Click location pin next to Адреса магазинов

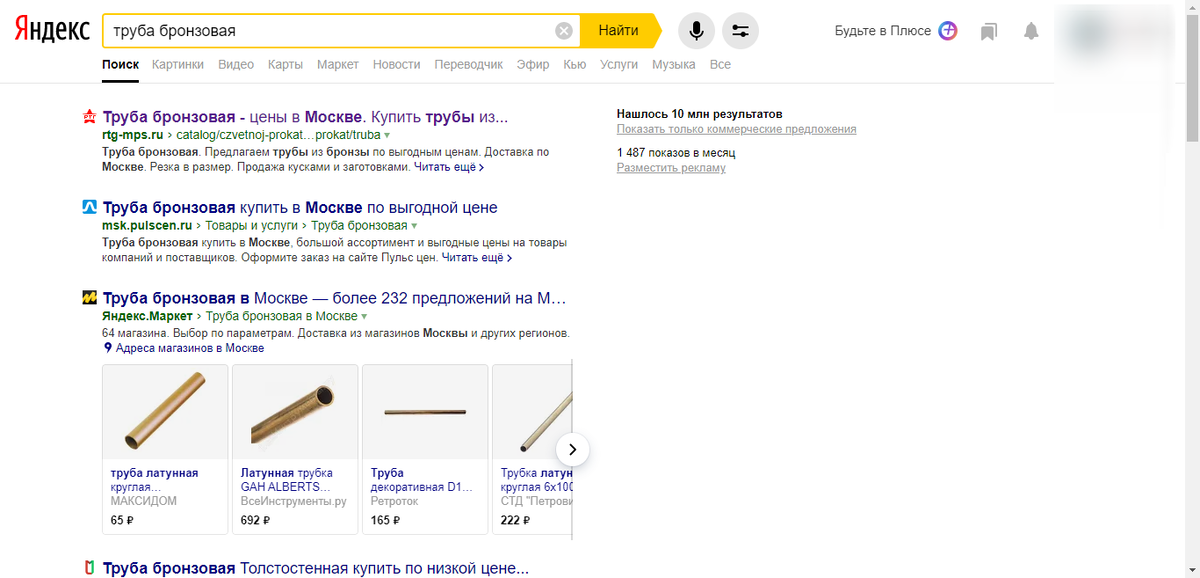pyautogui.click(x=108, y=348)
